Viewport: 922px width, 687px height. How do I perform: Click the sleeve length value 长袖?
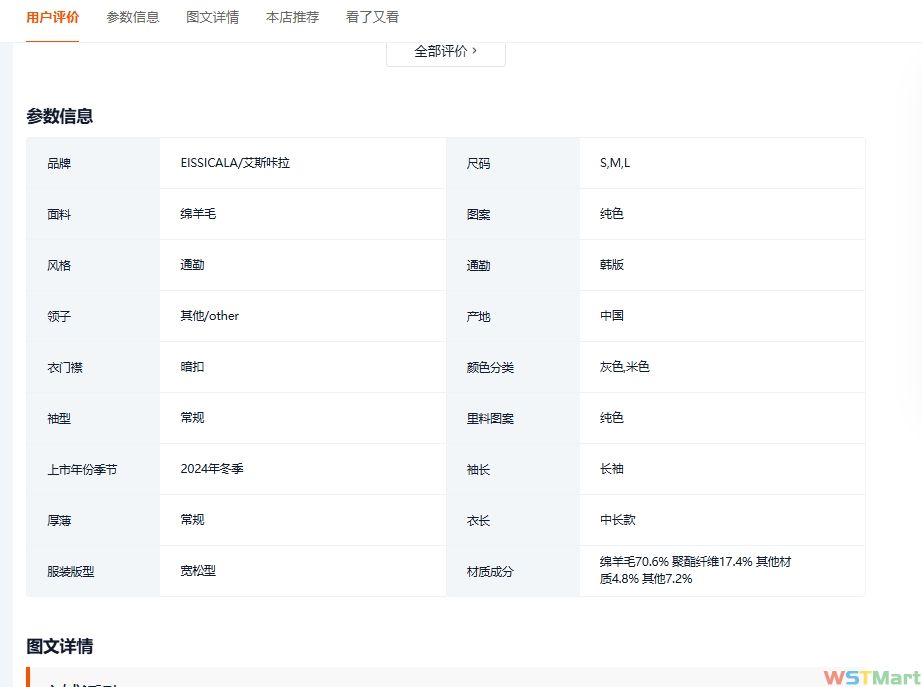tap(612, 469)
